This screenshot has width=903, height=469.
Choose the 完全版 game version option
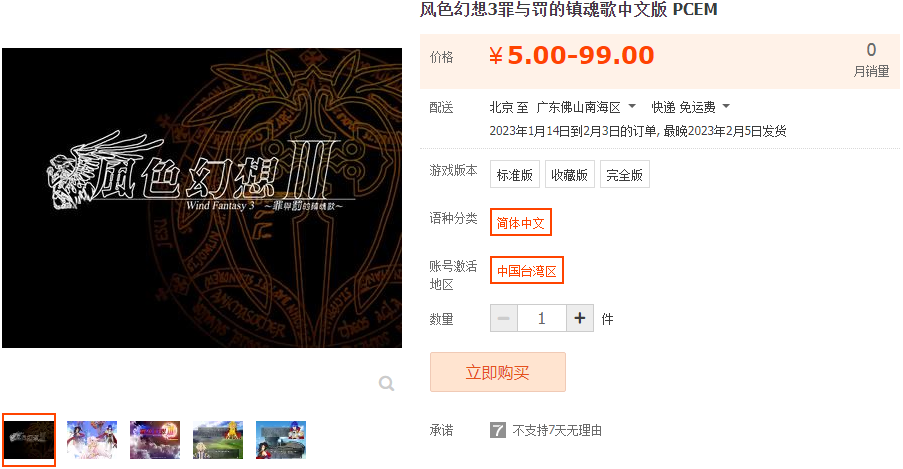pos(625,175)
